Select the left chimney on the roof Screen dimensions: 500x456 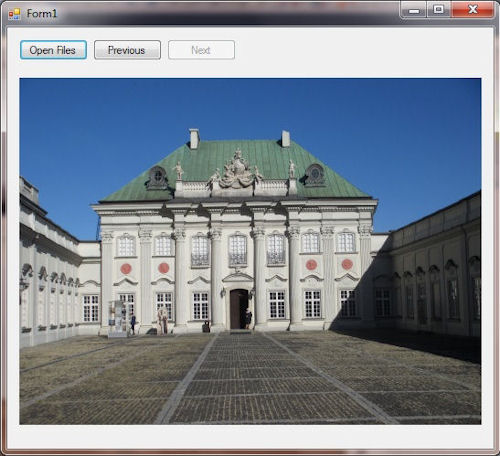[194, 138]
